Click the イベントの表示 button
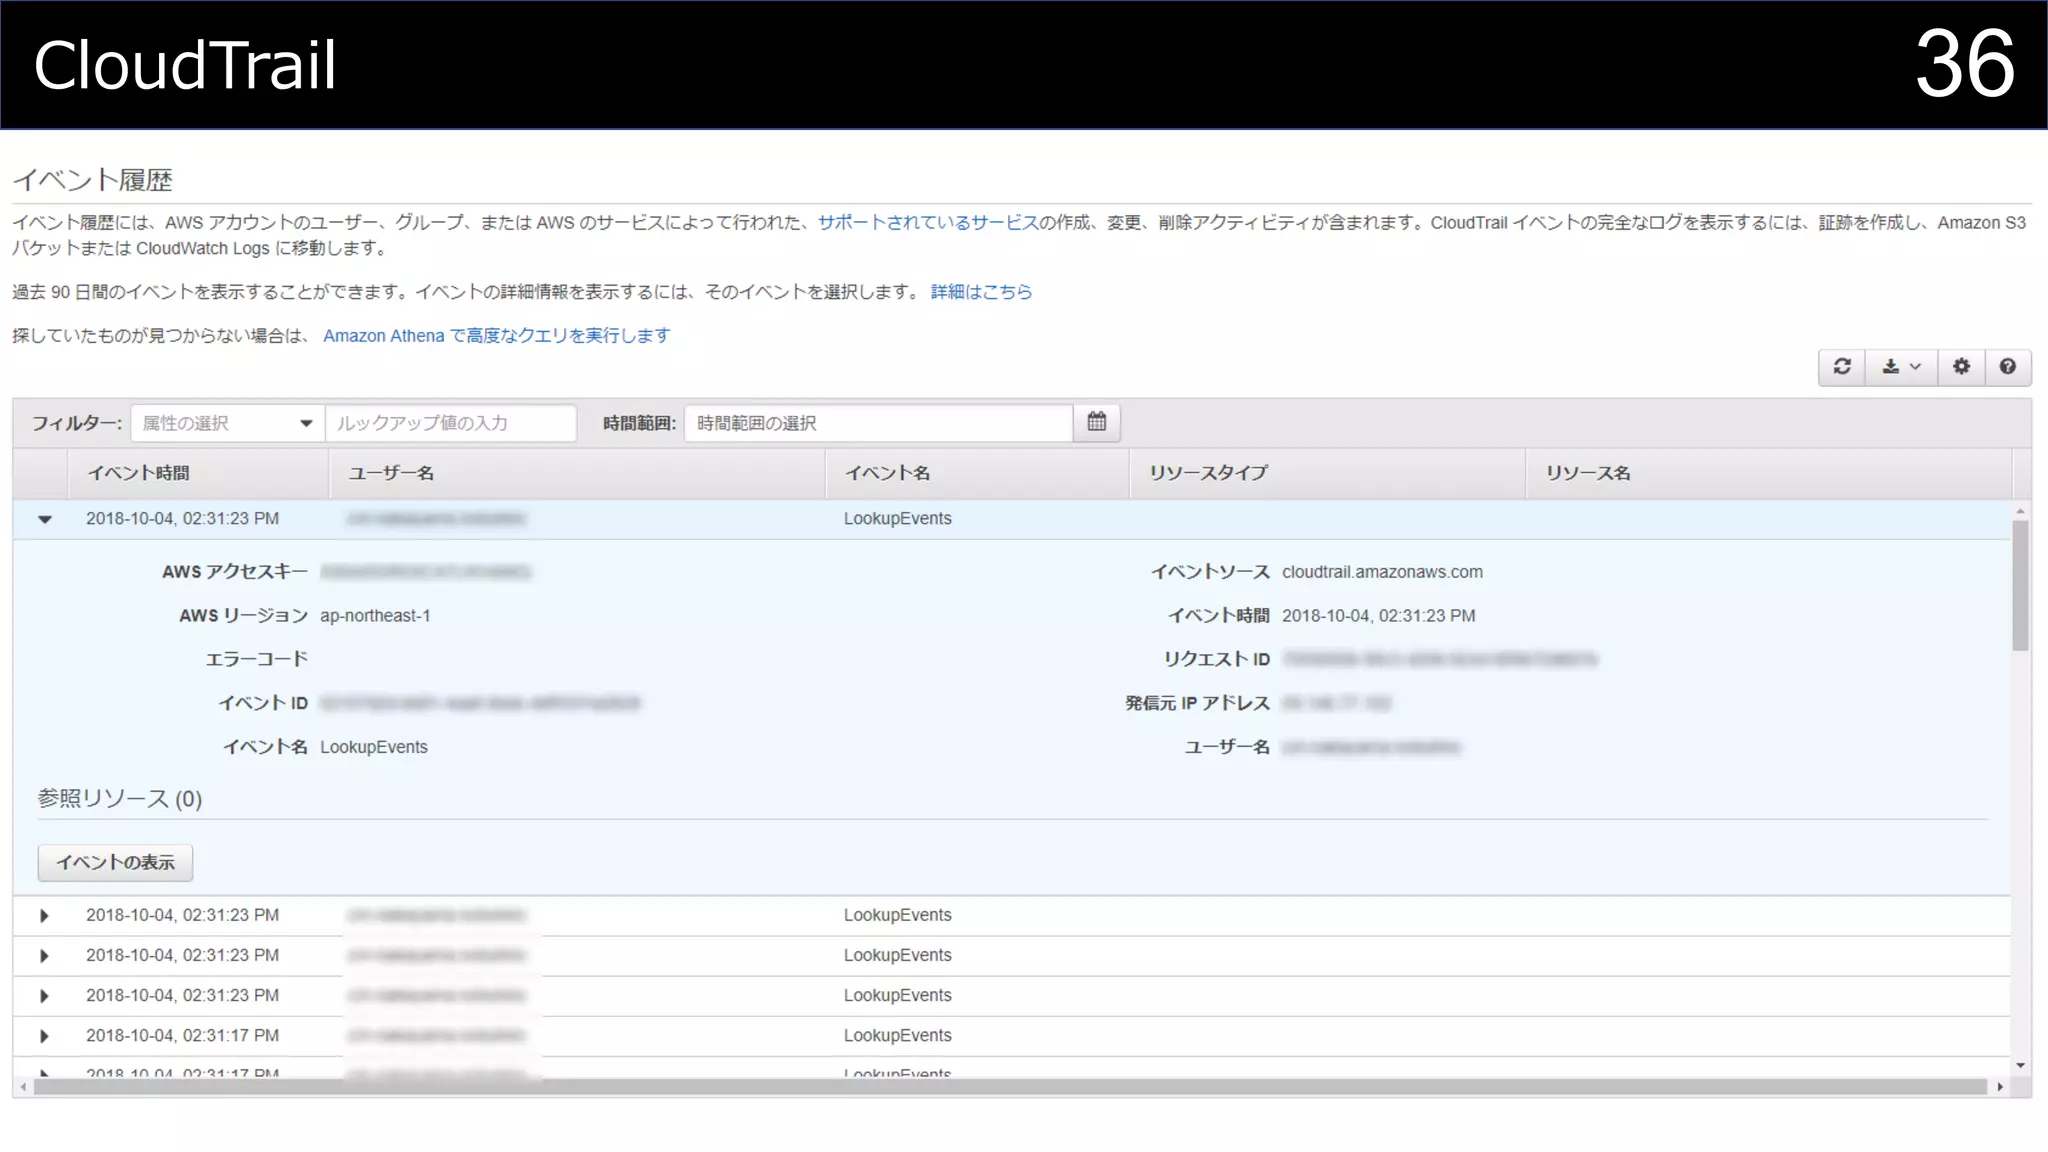This screenshot has width=2048, height=1152. [115, 863]
